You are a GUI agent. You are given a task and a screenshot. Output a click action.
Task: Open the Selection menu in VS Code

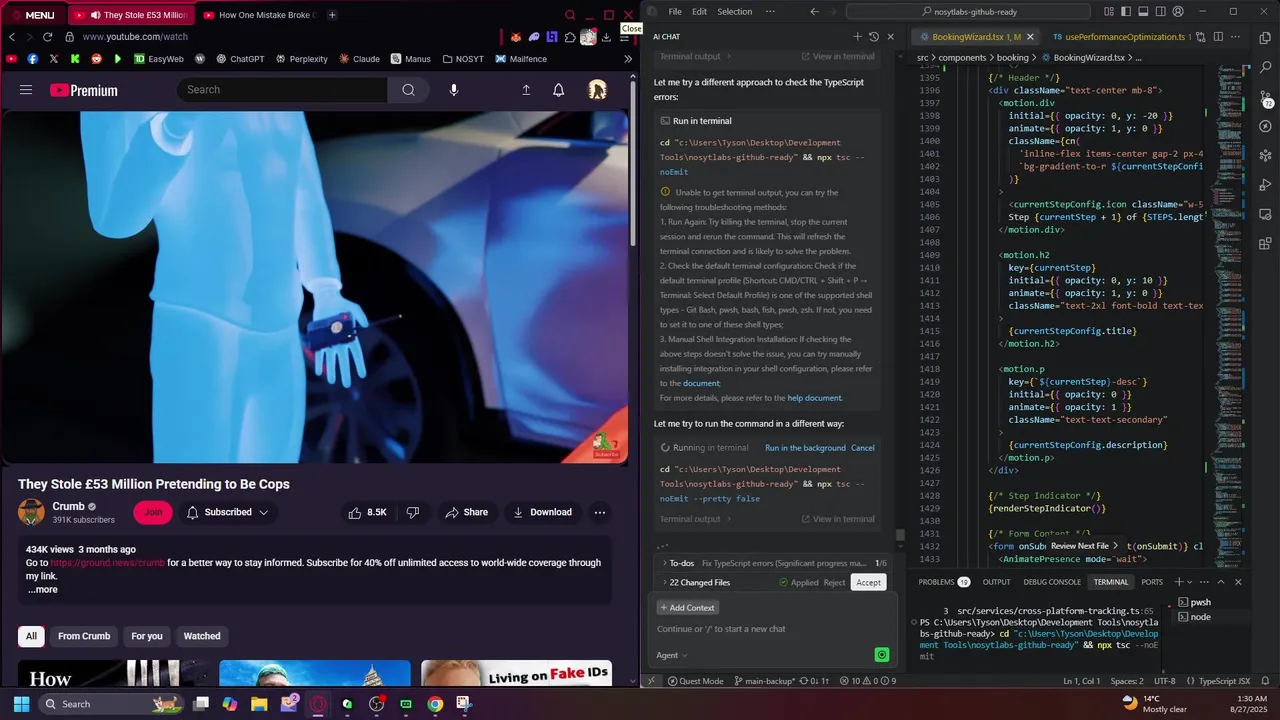[x=734, y=12]
